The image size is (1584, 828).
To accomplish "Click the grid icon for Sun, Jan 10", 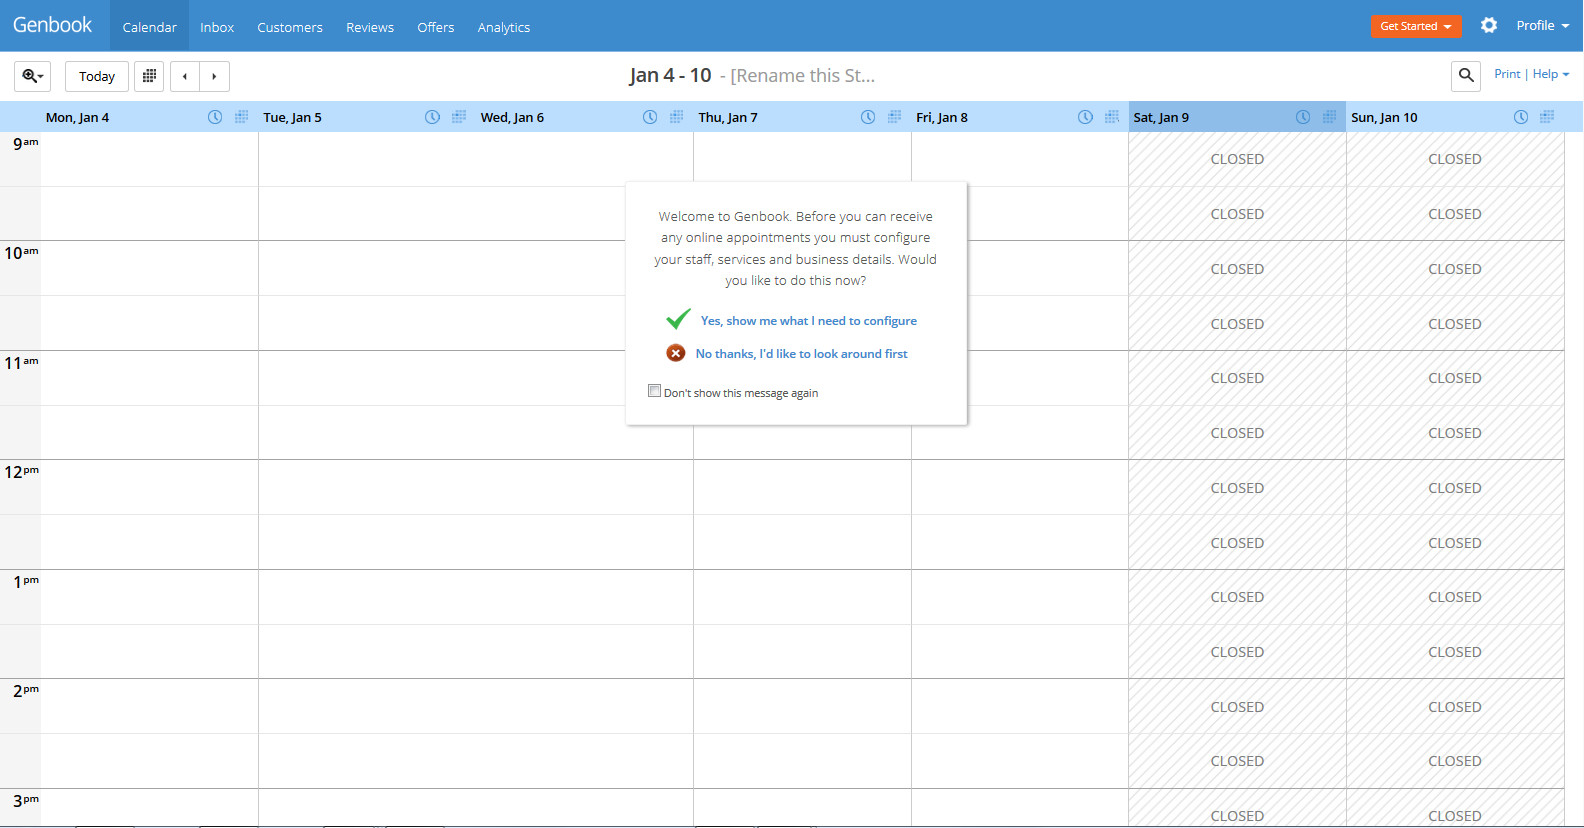I will 1547,117.
